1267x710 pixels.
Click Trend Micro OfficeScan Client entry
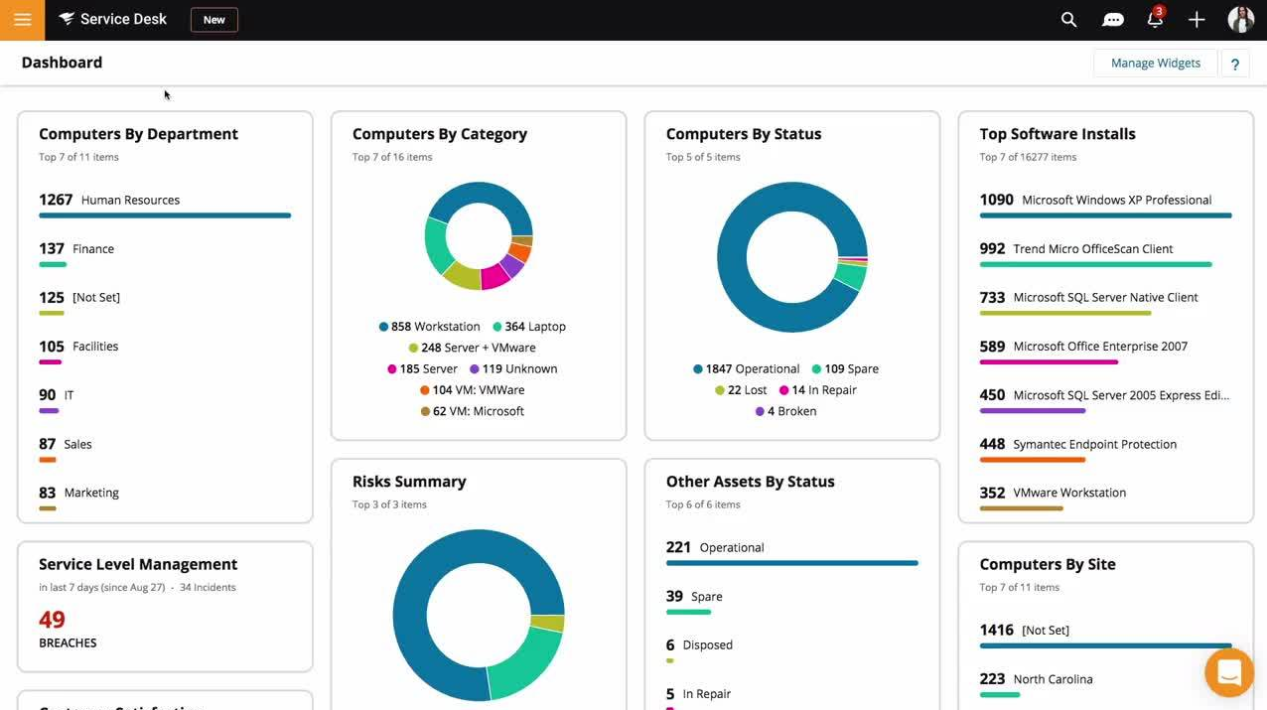(1106, 252)
